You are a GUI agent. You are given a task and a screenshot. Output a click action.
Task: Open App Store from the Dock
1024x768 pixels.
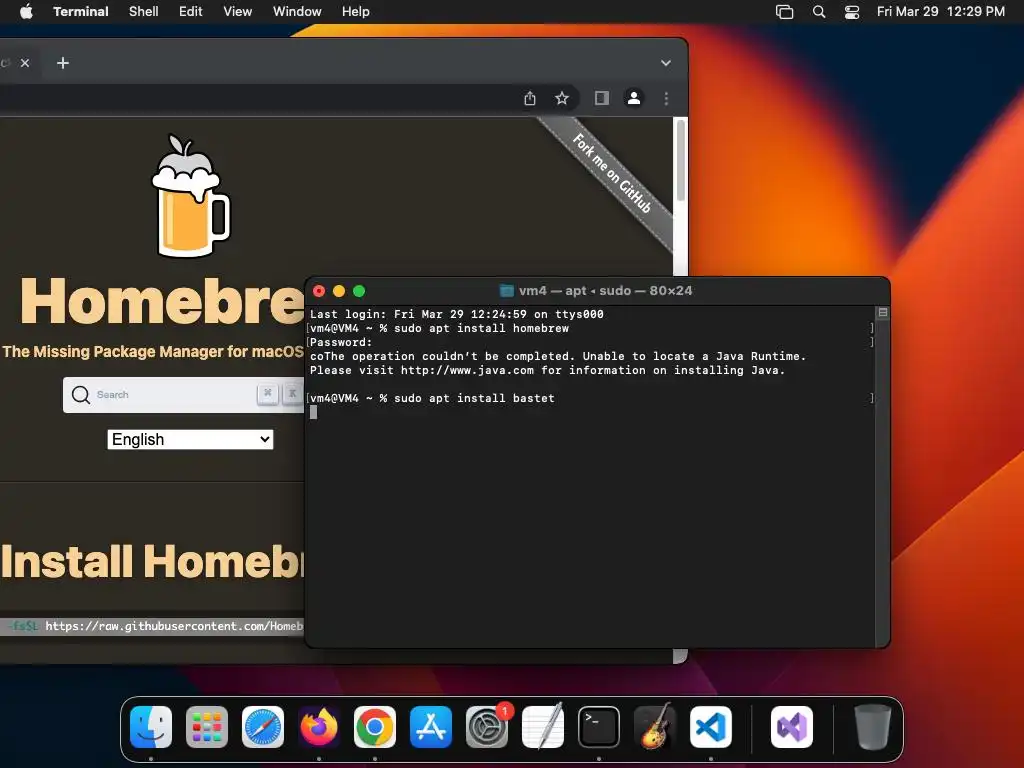pos(431,727)
